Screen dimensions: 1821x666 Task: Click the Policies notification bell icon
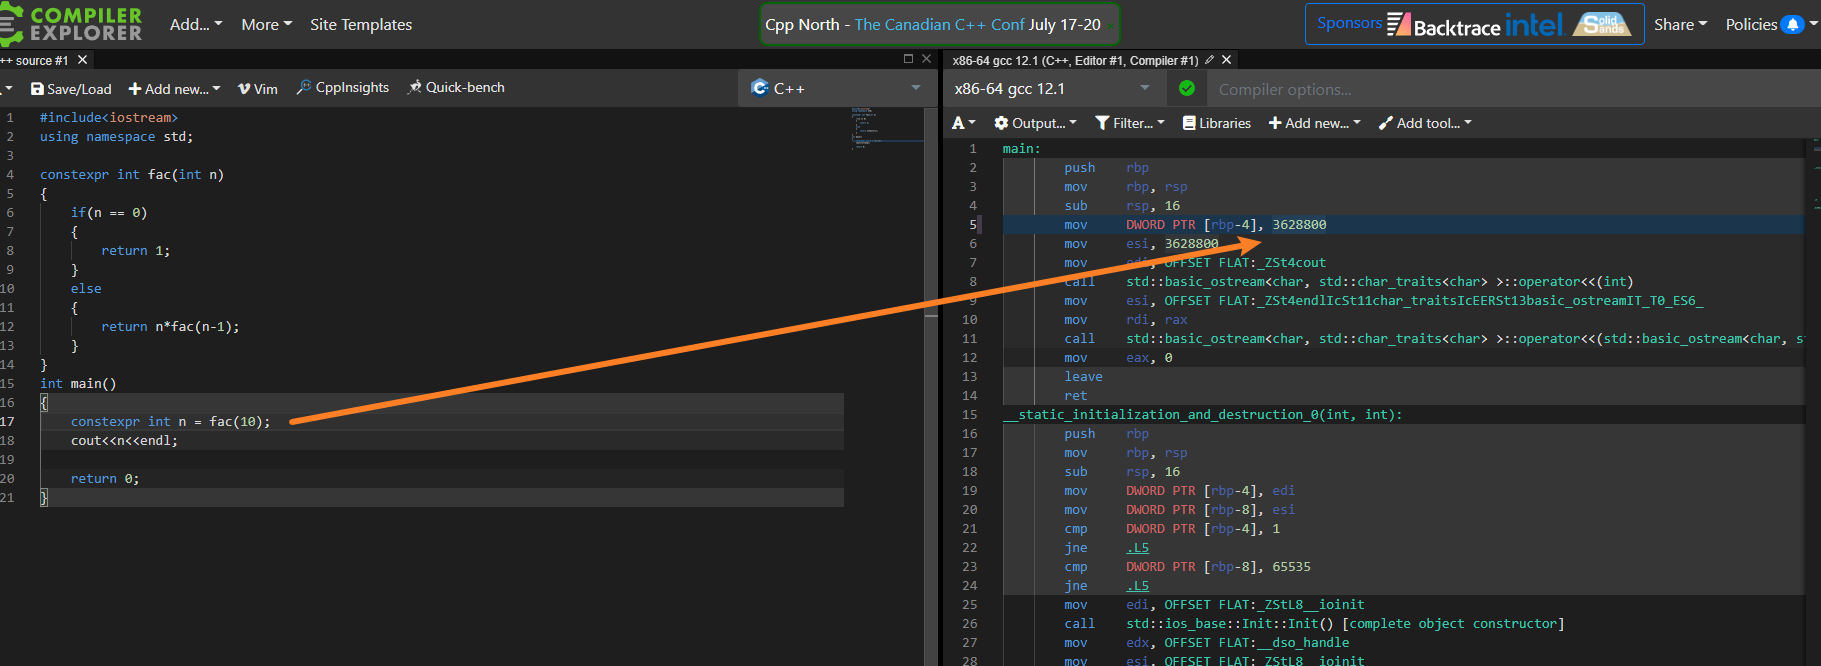(x=1793, y=24)
